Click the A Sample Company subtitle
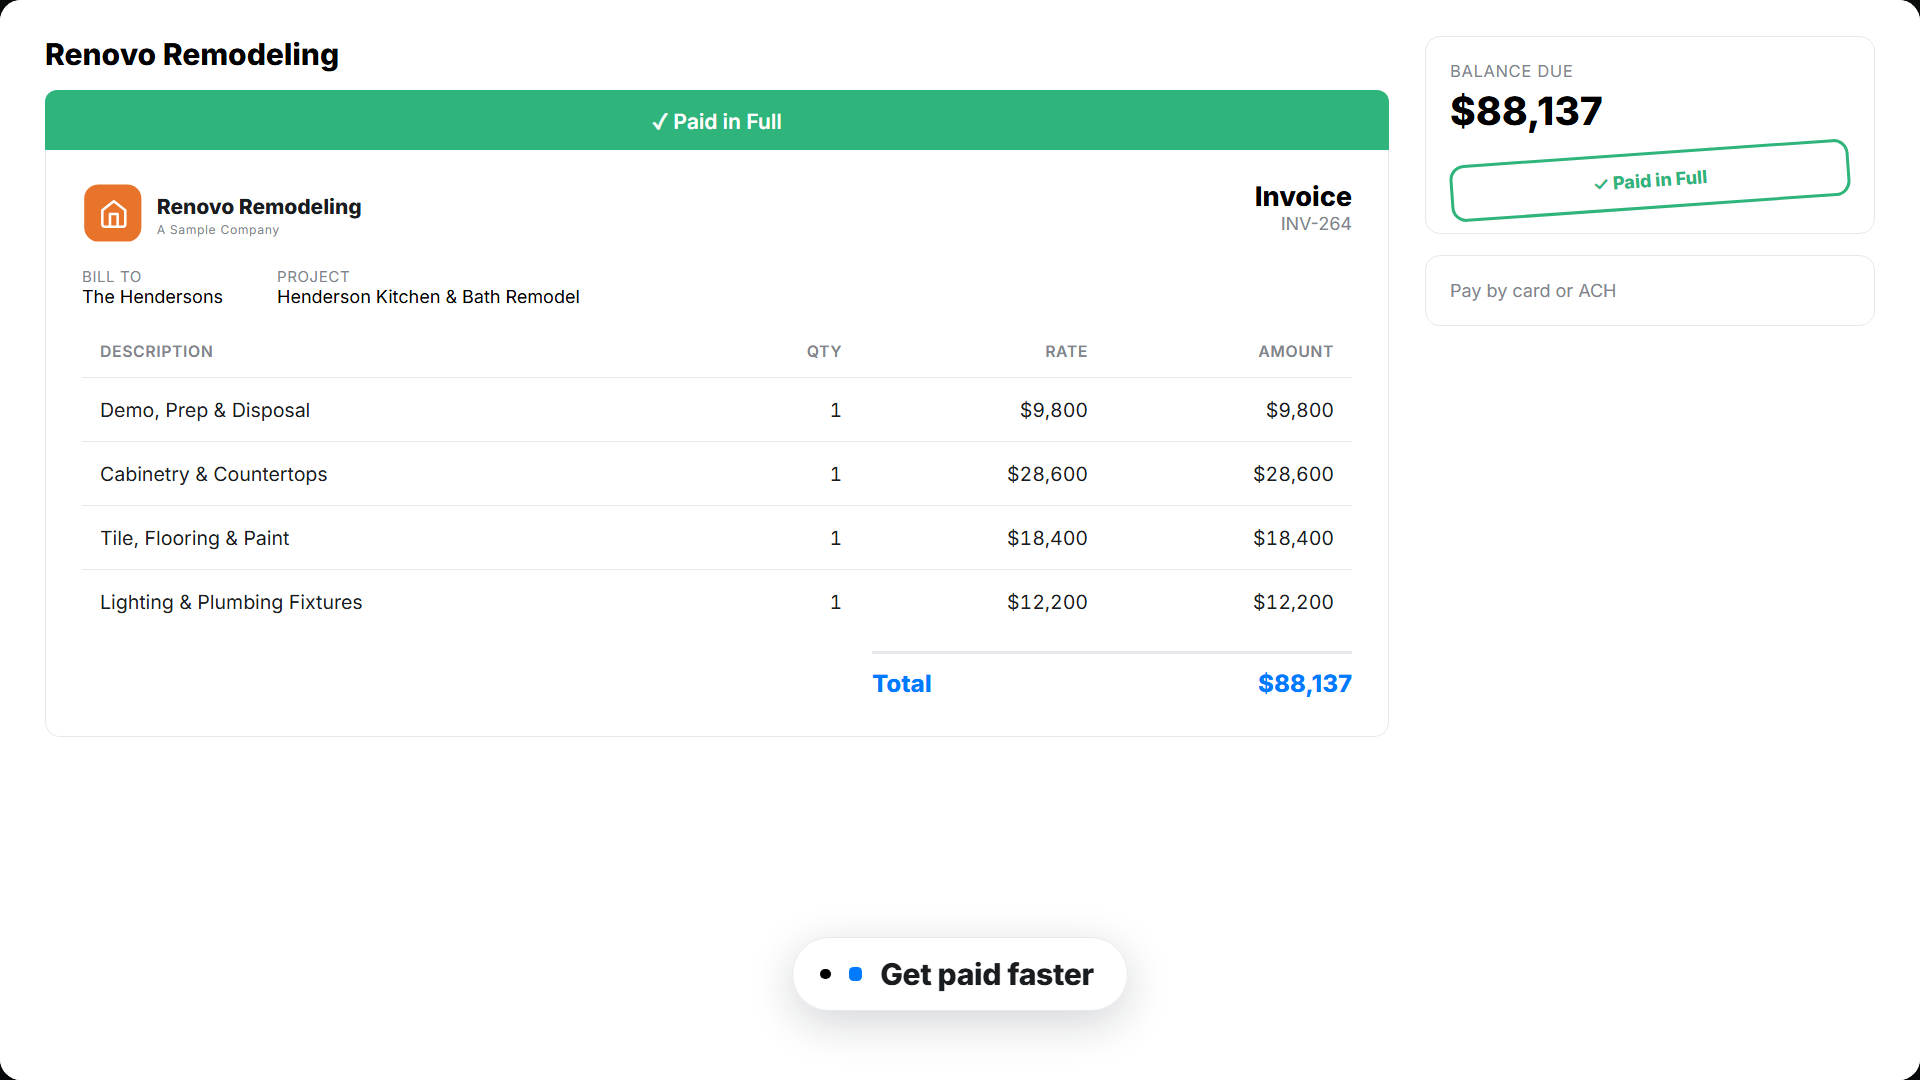 (218, 230)
